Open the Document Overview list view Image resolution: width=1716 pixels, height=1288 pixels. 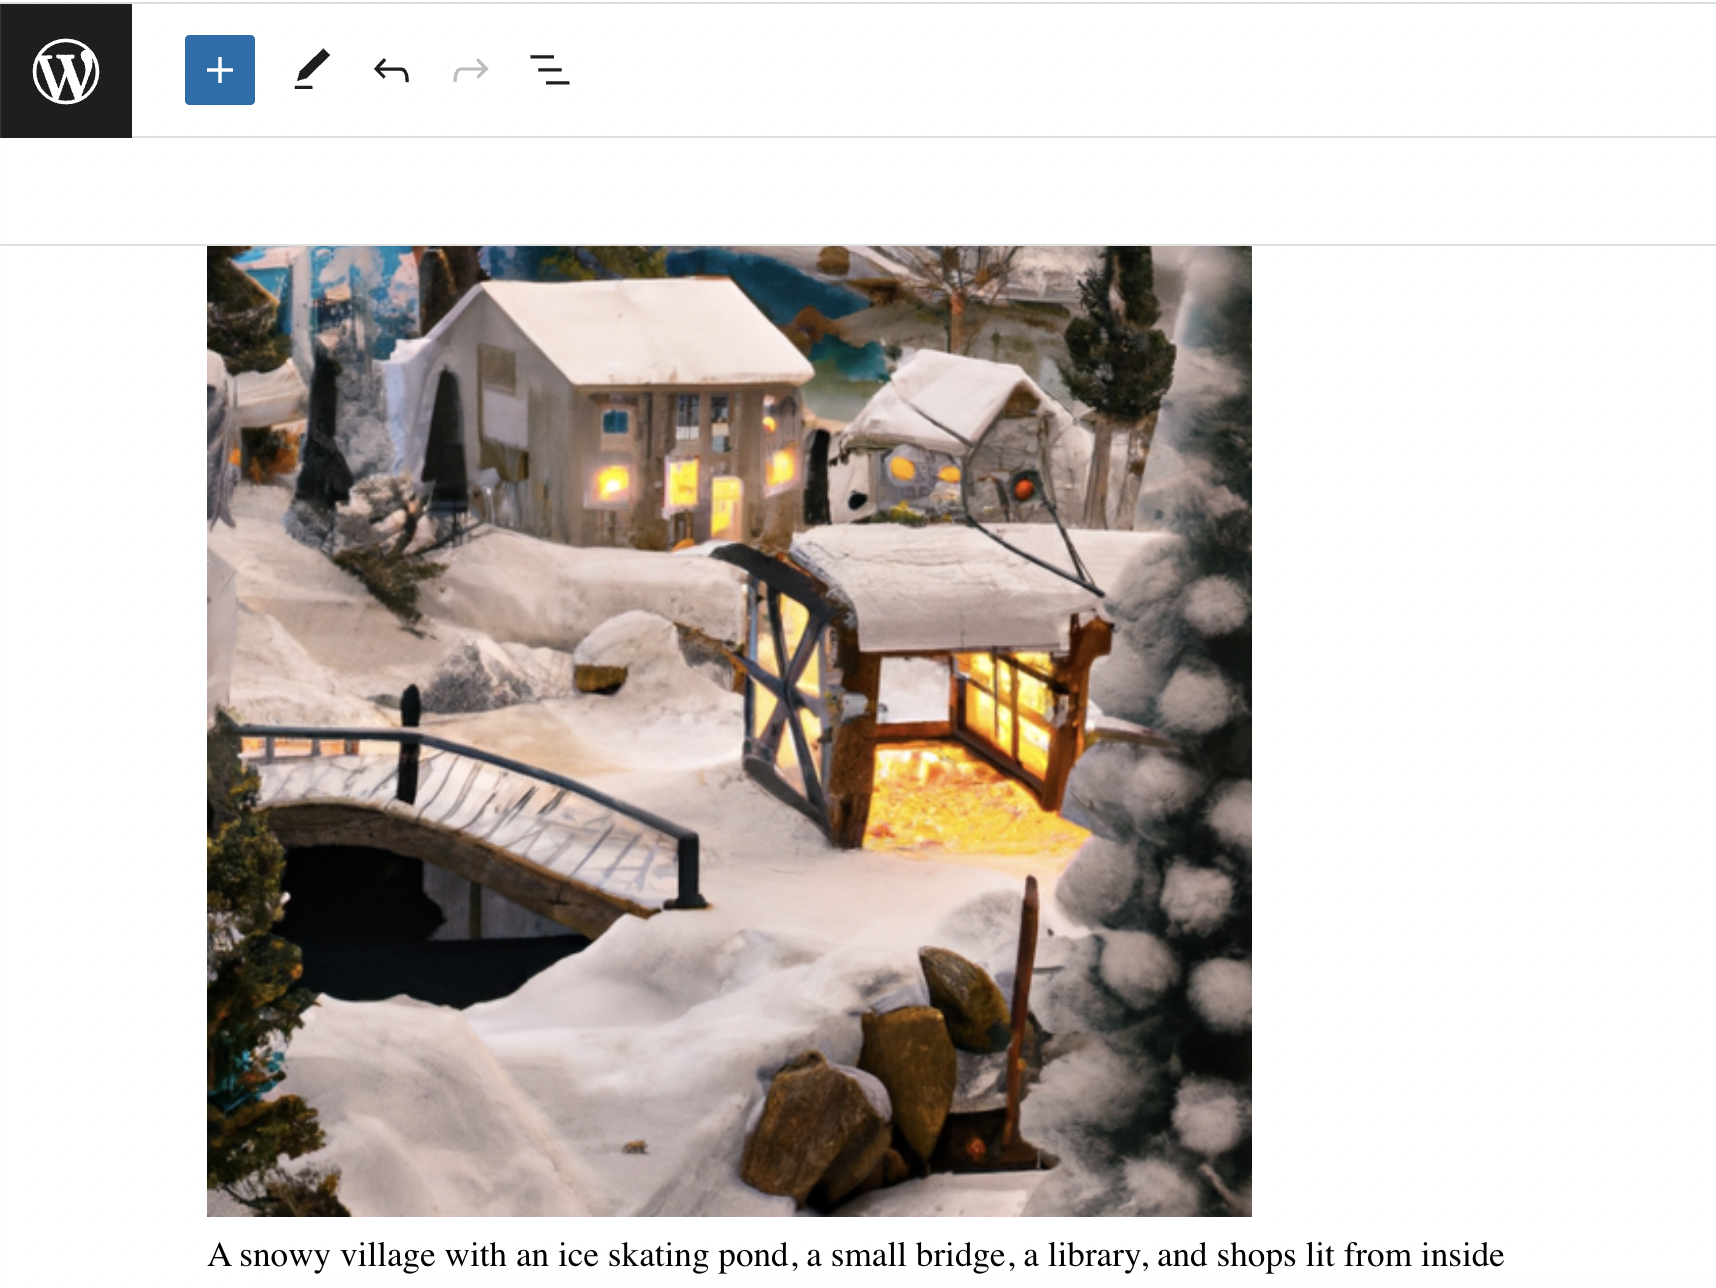pyautogui.click(x=549, y=70)
